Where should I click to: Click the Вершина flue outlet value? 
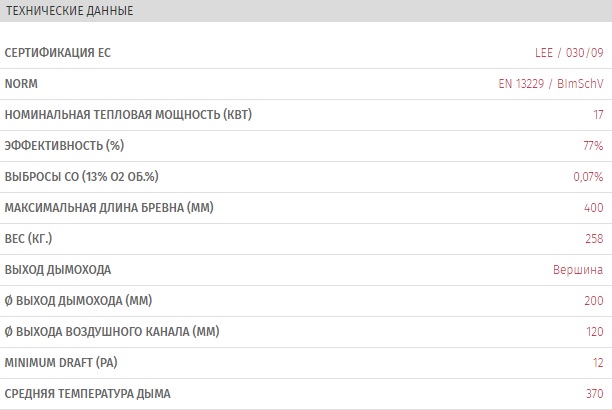(578, 270)
